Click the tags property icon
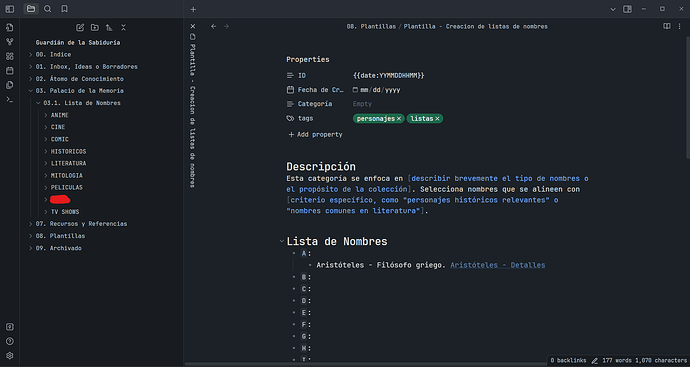690x367 pixels. tap(290, 118)
